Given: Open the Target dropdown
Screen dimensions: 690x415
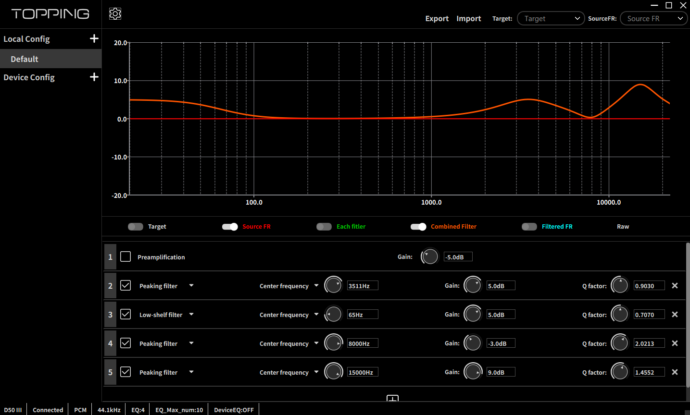Looking at the screenshot, I should pos(551,18).
